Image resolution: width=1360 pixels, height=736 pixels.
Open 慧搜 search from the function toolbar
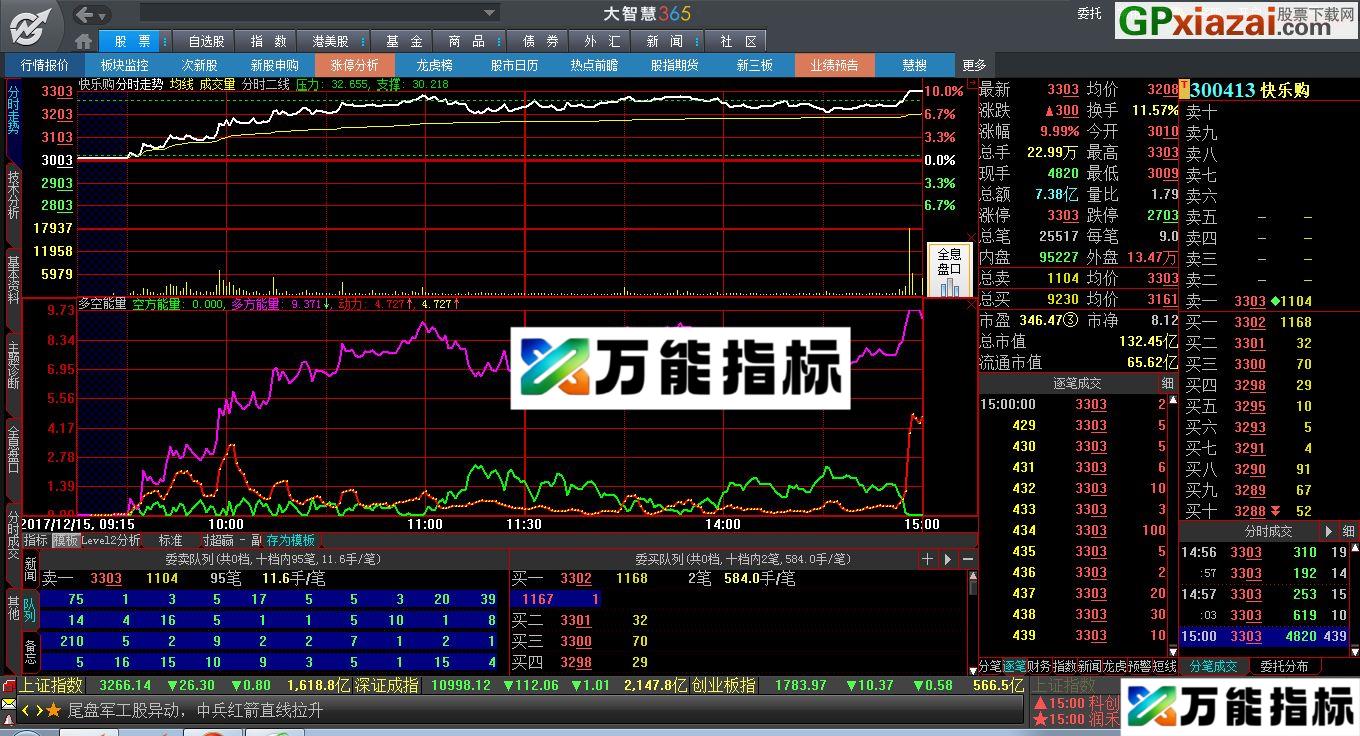(913, 64)
